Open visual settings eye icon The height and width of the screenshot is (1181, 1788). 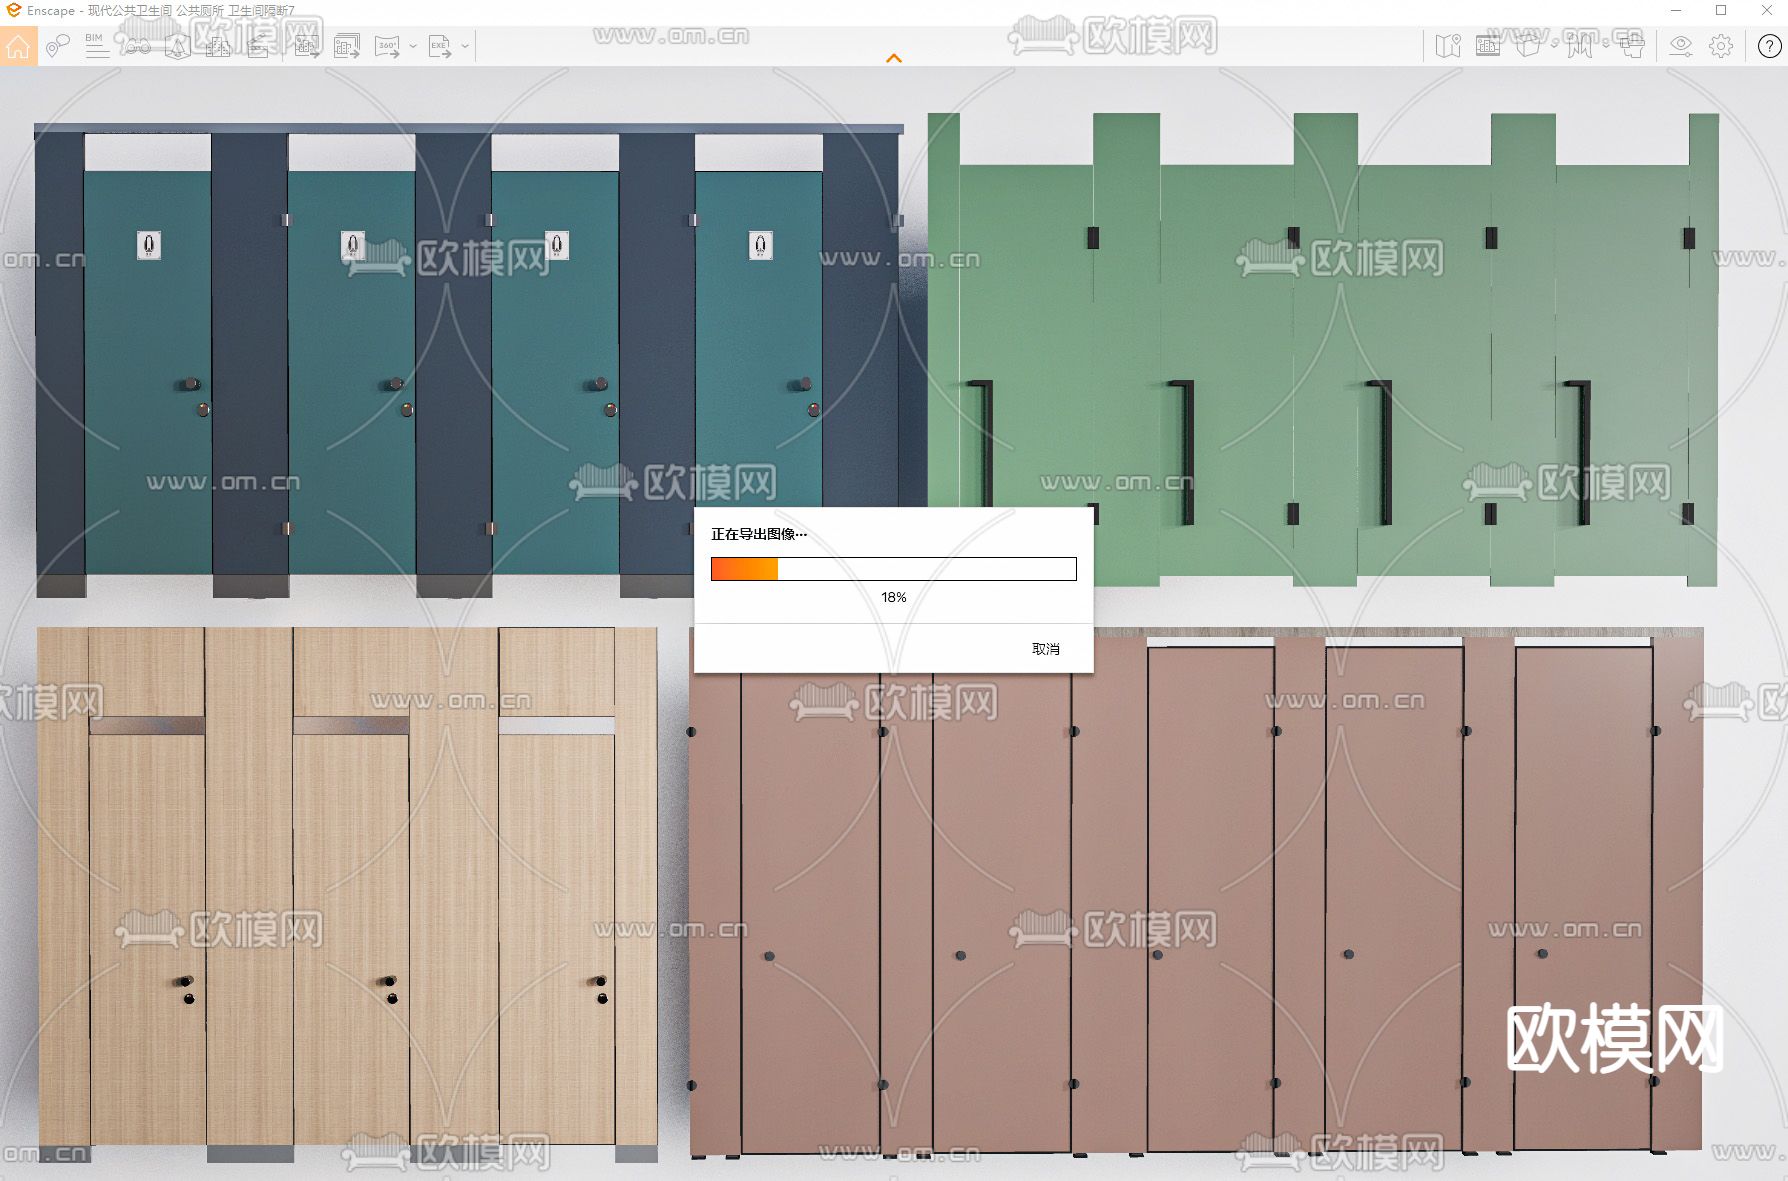coord(1681,46)
